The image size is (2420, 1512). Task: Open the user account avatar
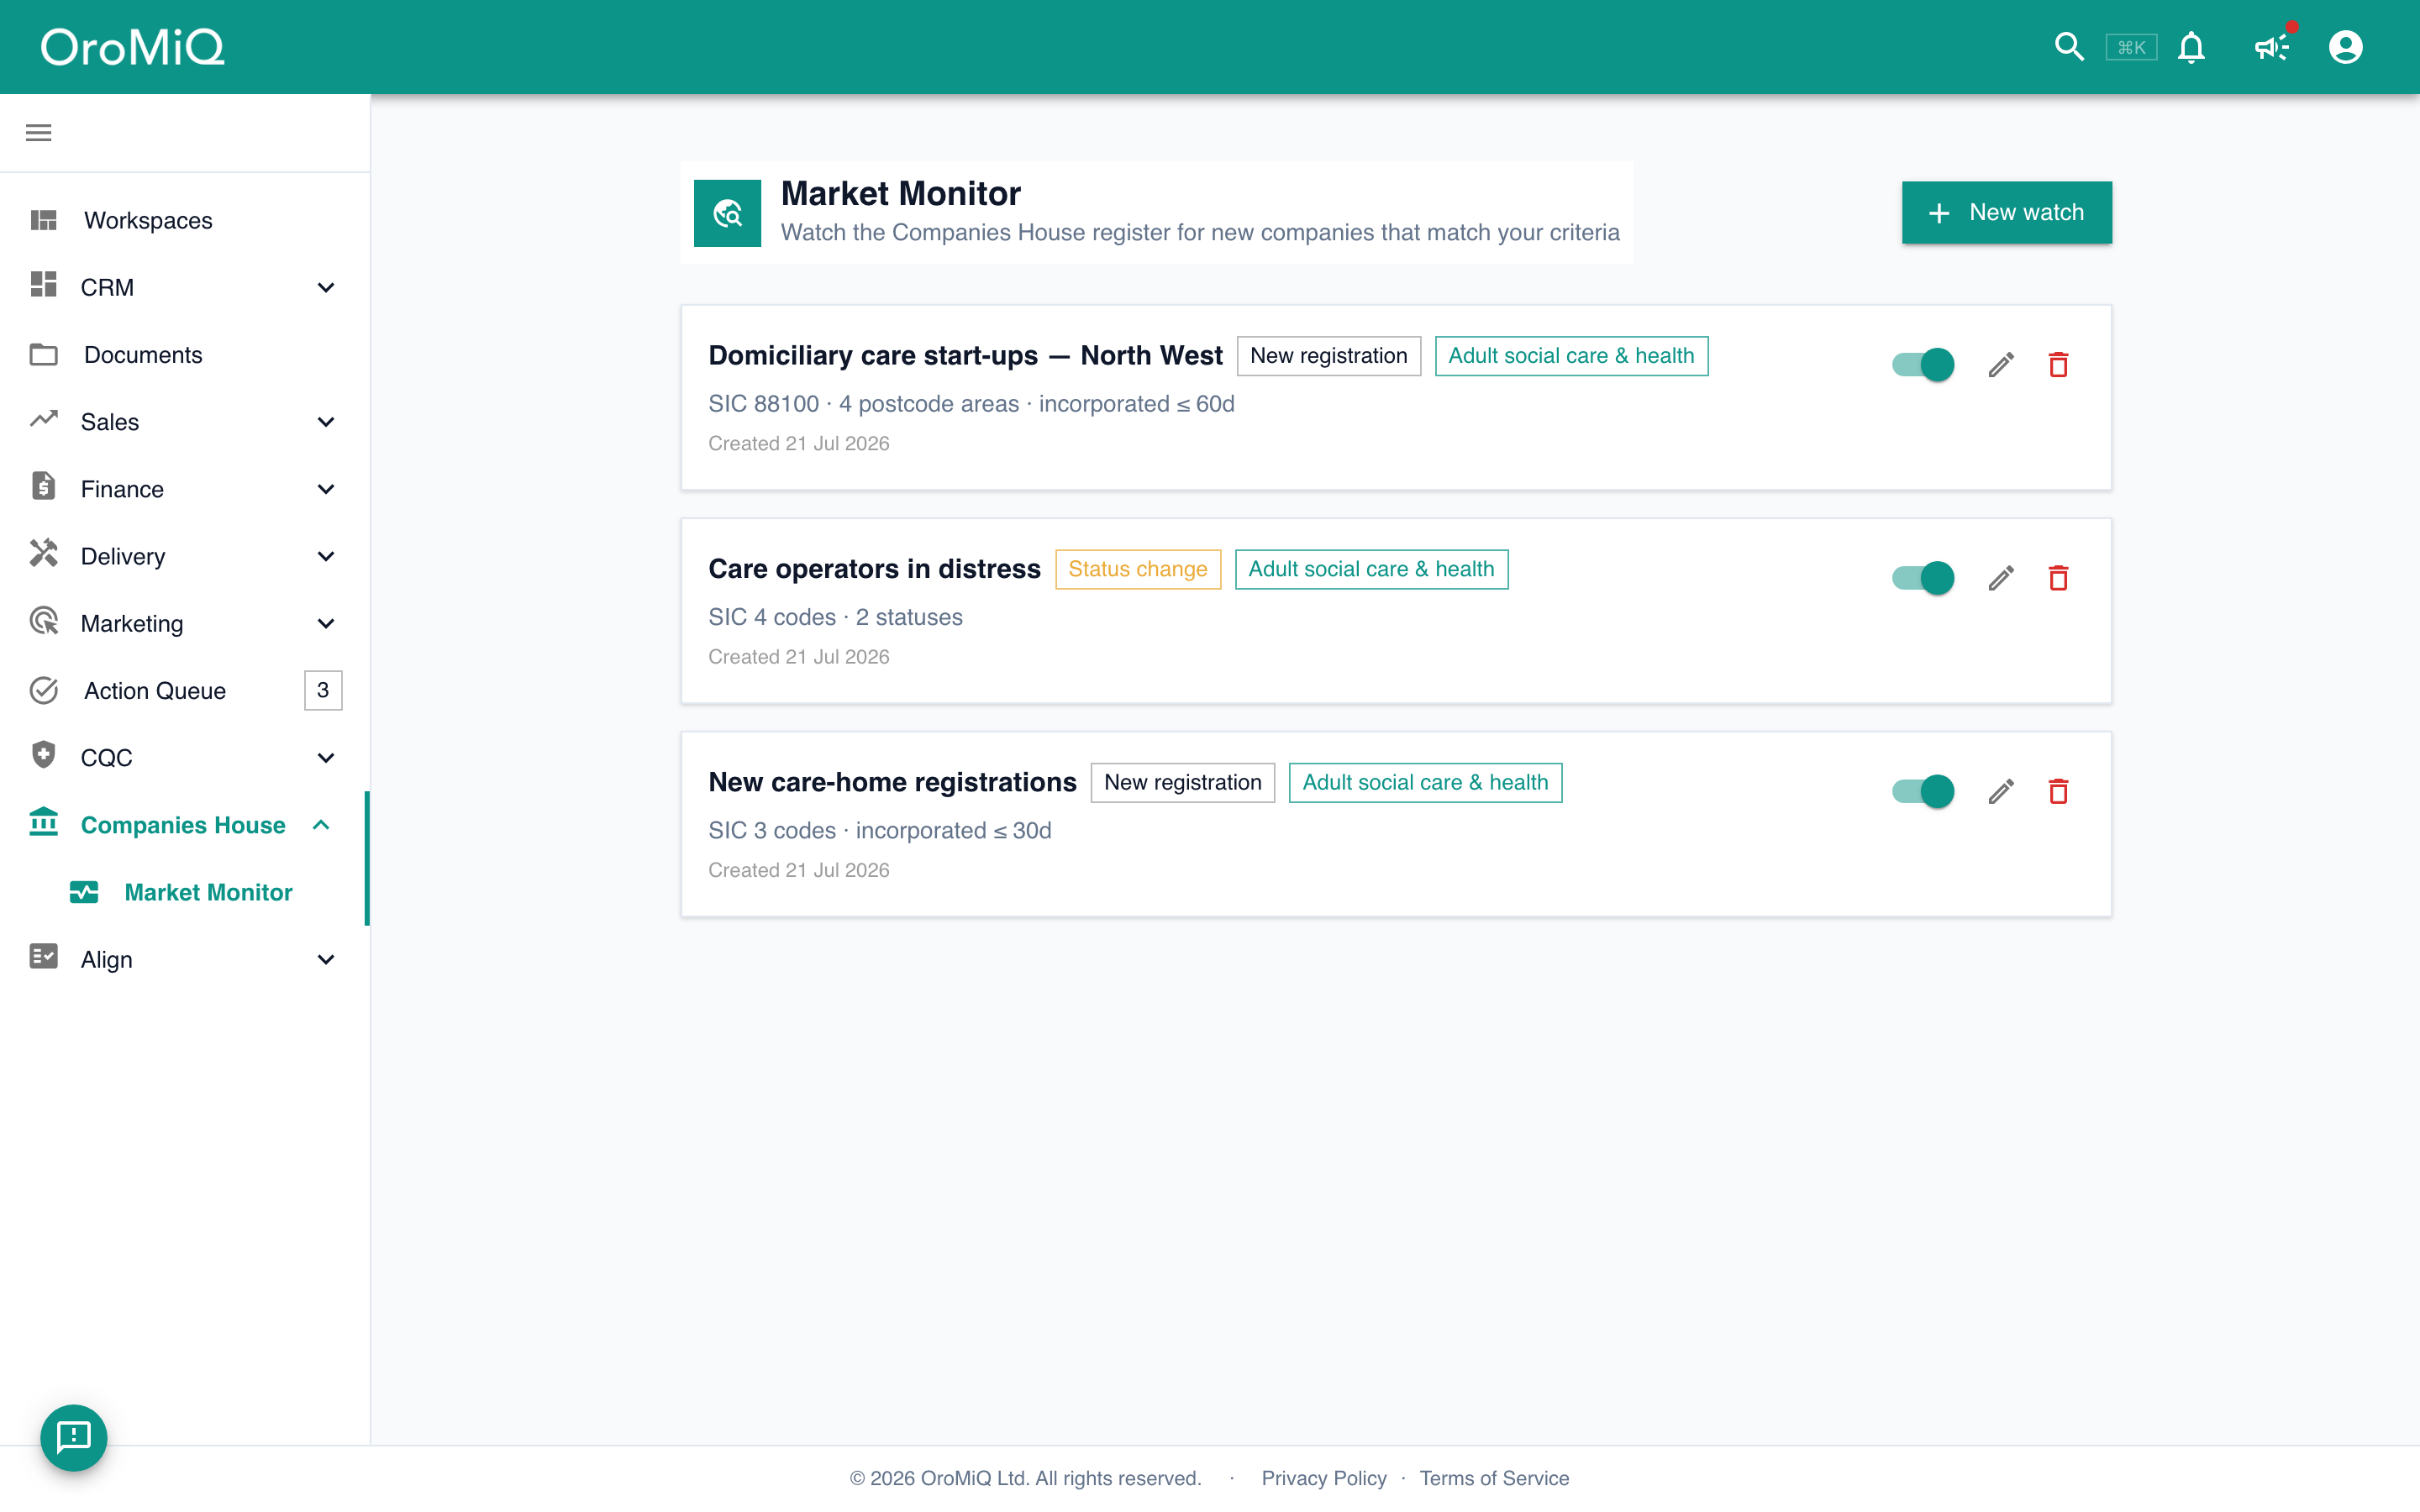(x=2345, y=47)
